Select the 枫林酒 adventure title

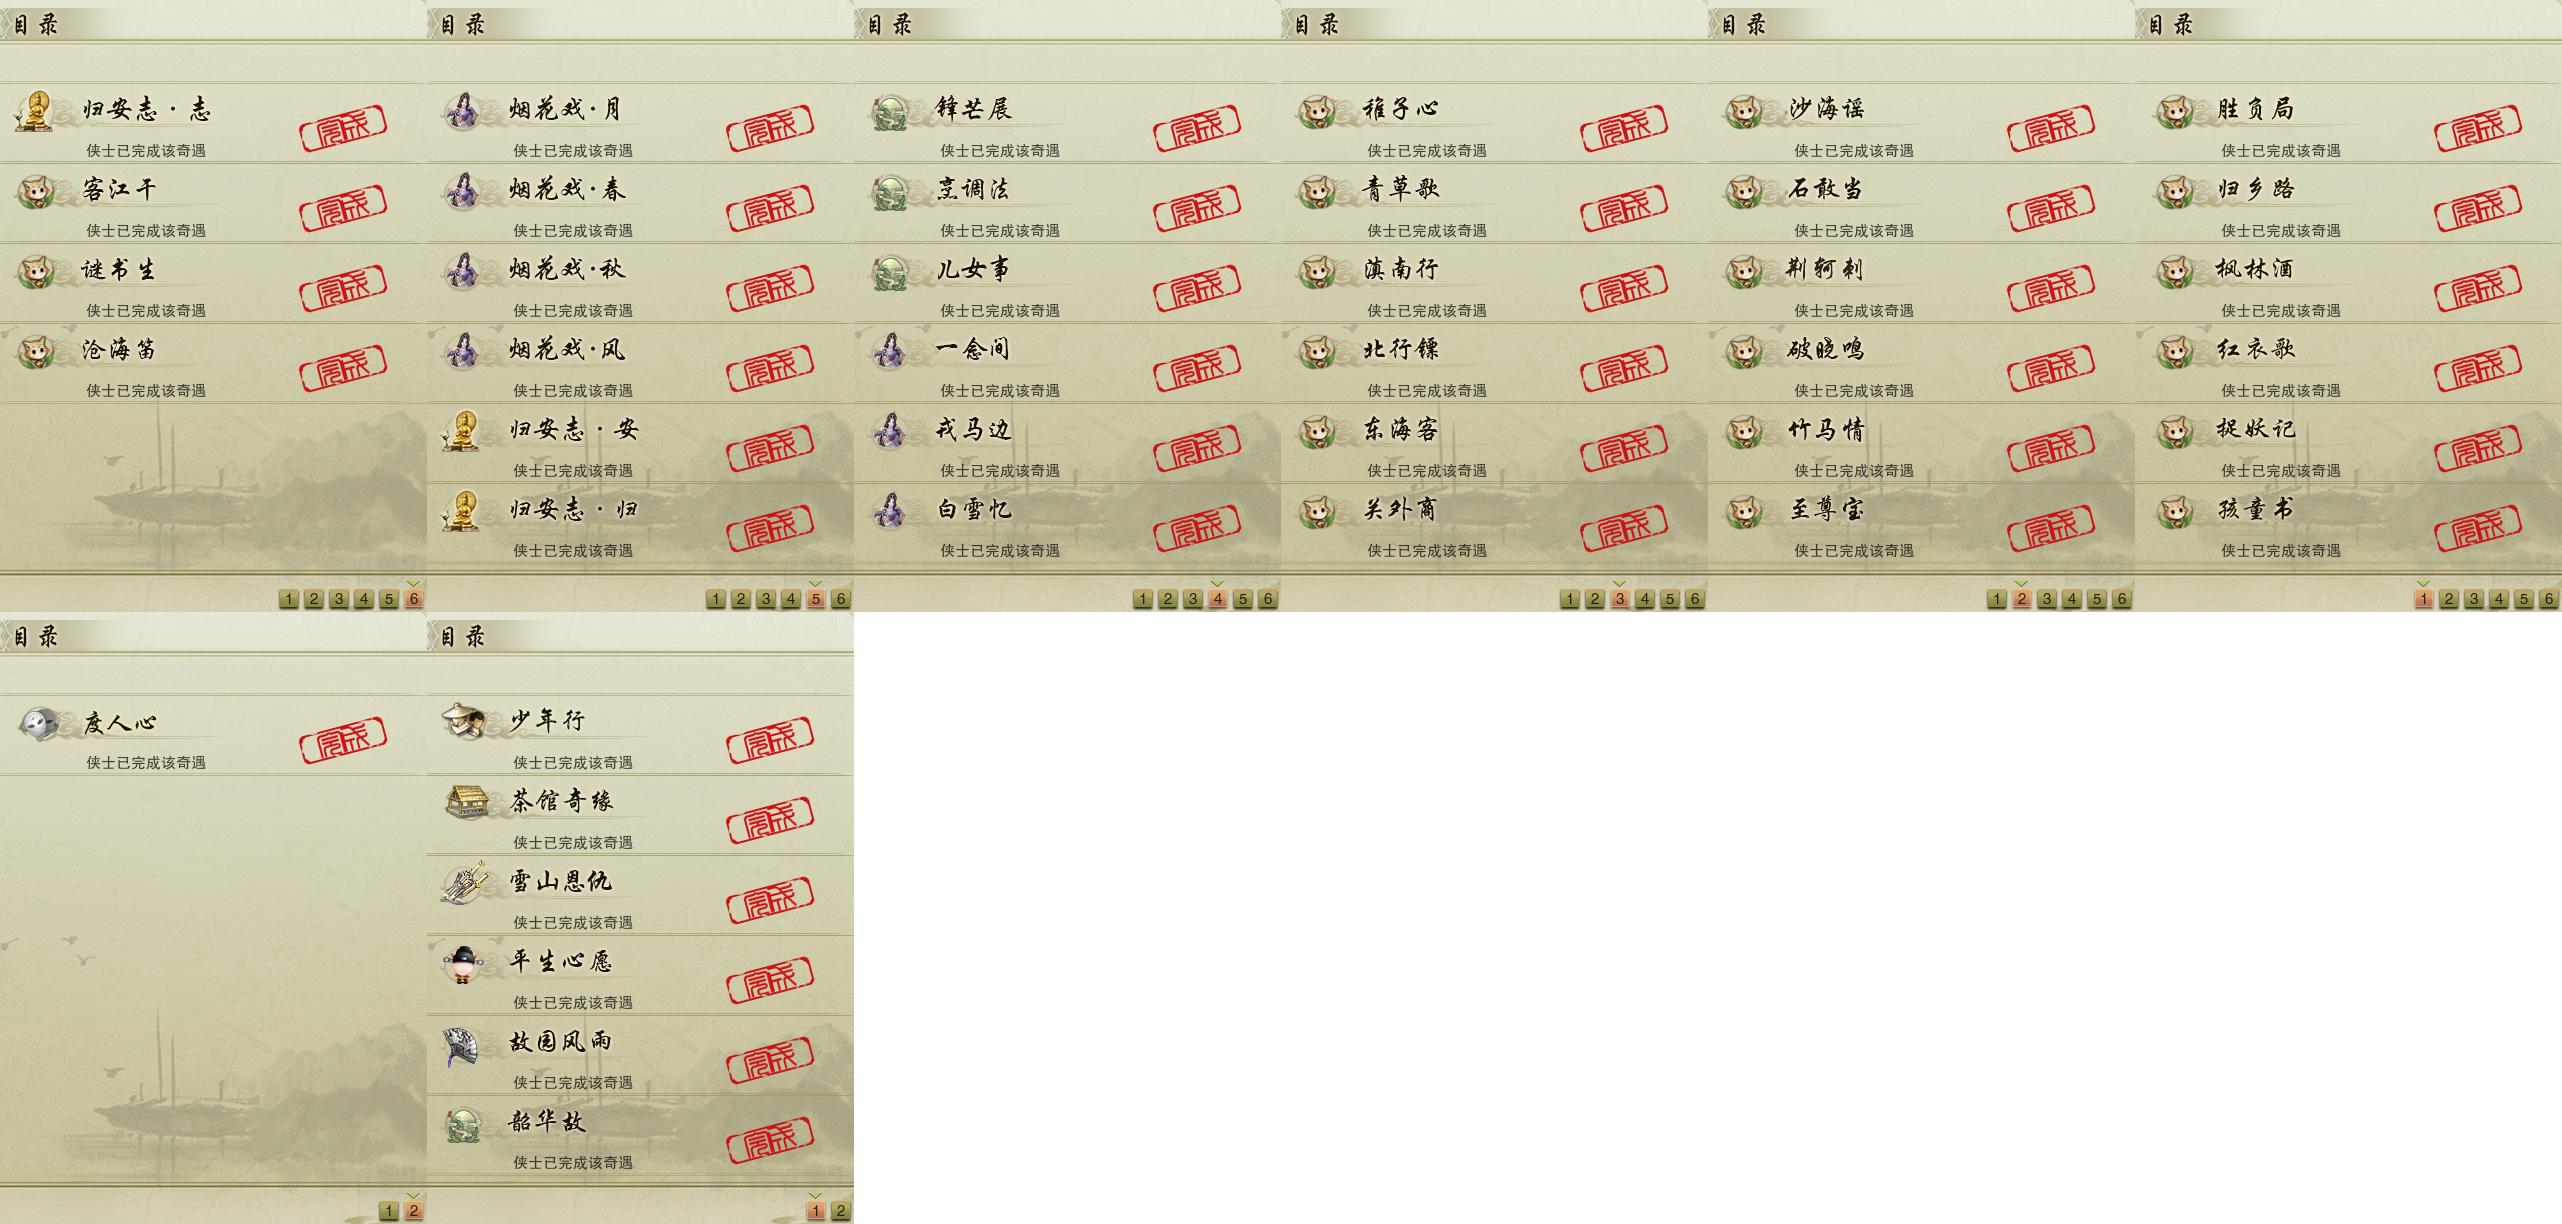[2255, 269]
